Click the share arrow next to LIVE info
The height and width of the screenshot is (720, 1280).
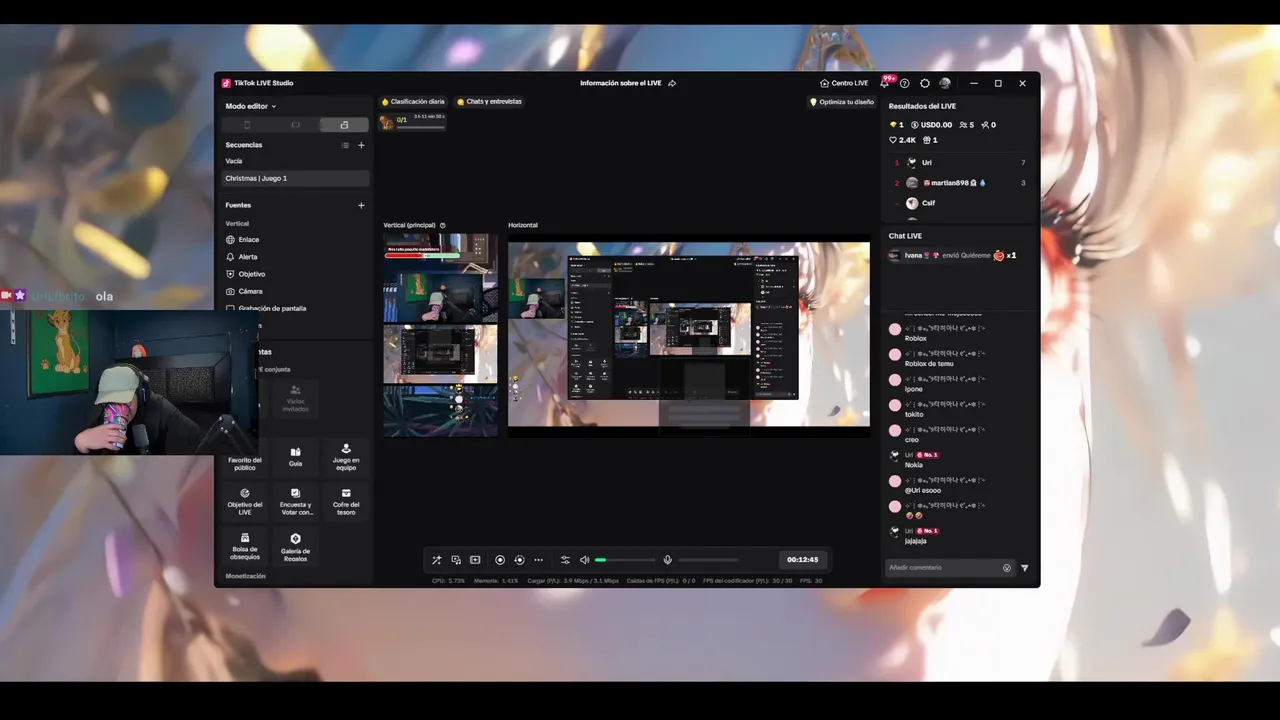point(672,83)
